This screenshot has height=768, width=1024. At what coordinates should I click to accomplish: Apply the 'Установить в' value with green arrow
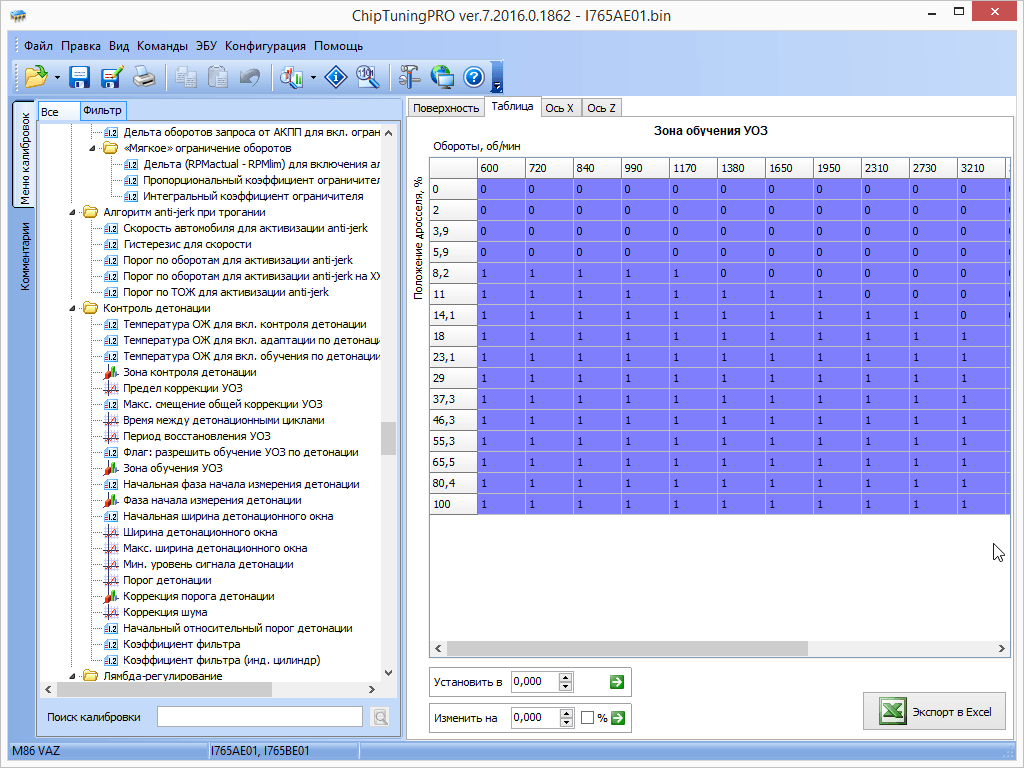click(617, 682)
